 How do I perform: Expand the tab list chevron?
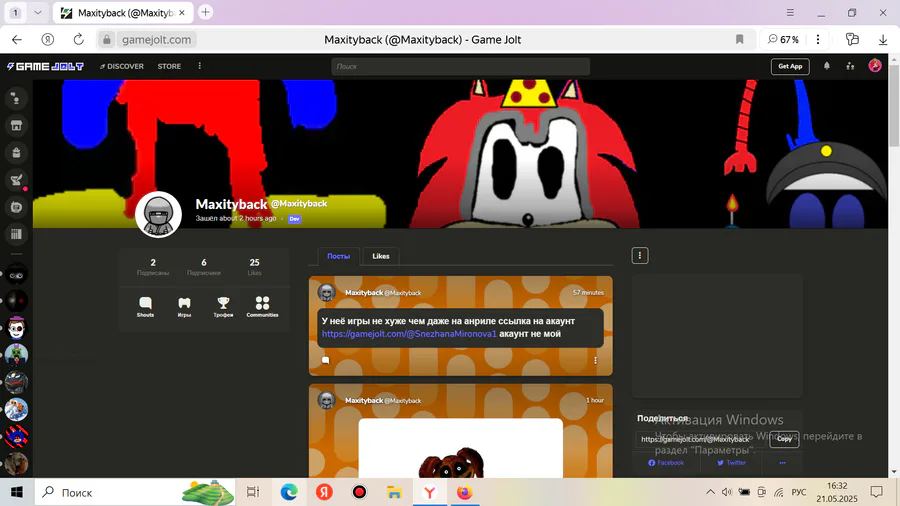38,13
